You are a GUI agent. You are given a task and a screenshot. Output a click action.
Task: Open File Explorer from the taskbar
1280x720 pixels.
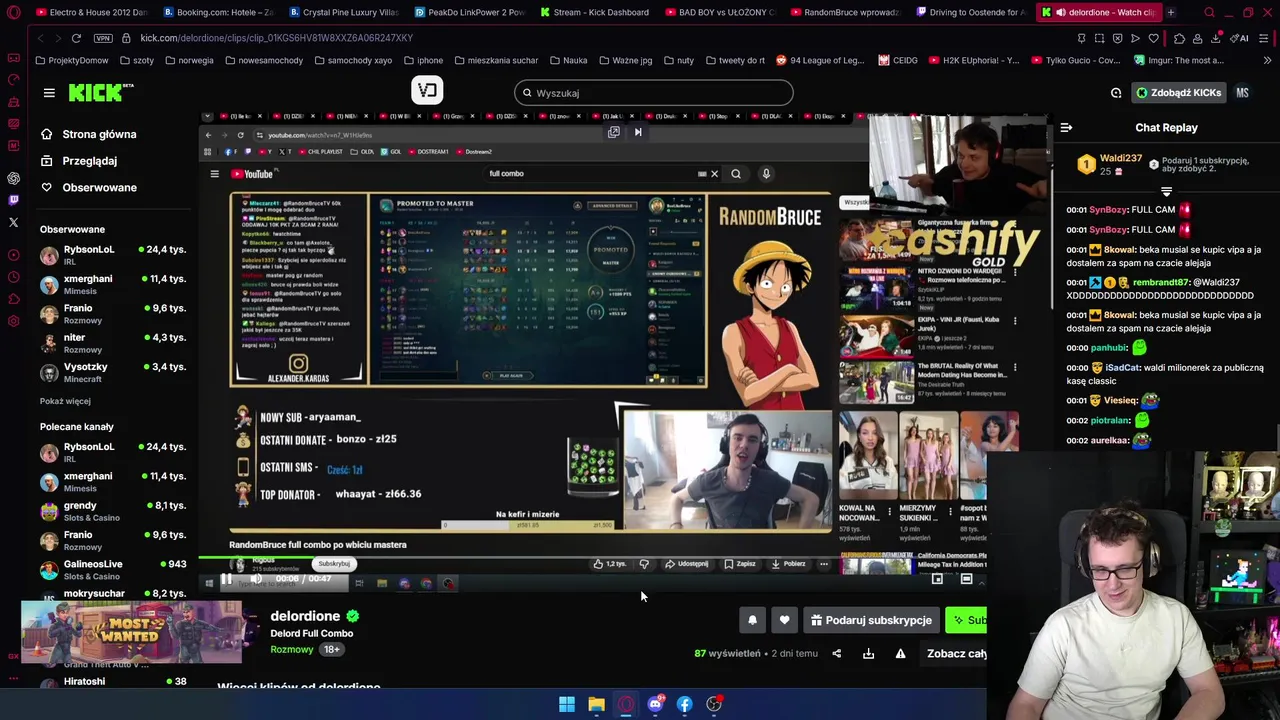click(596, 704)
